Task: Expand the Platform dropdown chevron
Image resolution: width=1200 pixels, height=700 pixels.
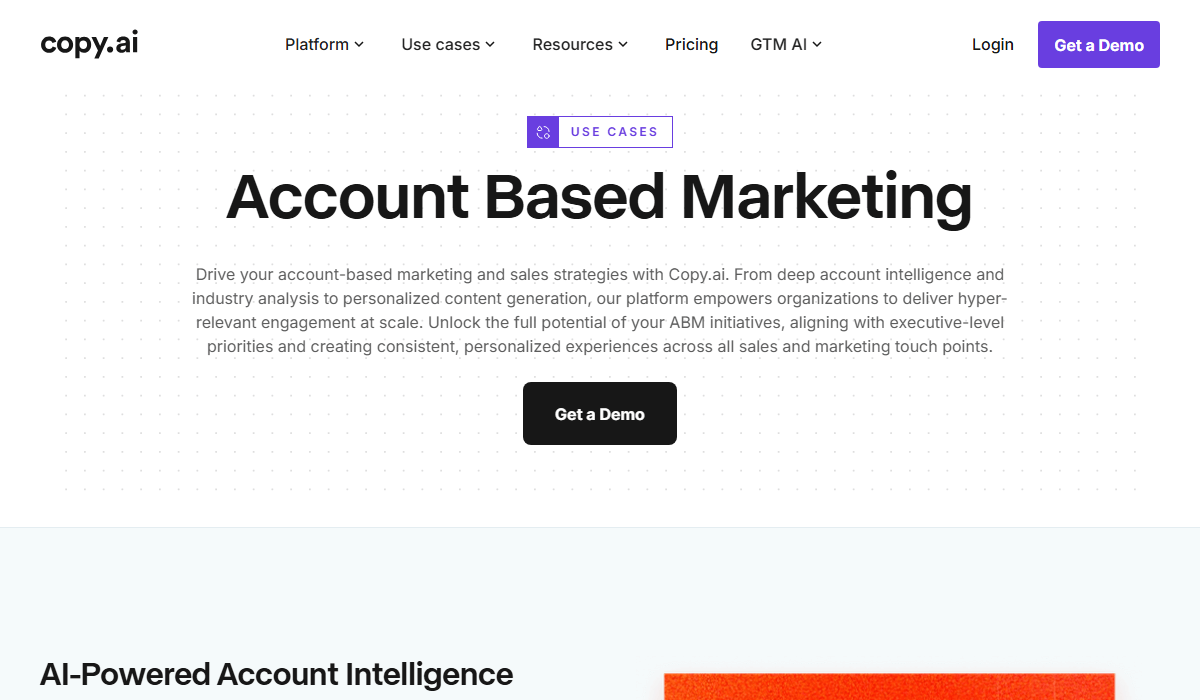Action: 359,45
